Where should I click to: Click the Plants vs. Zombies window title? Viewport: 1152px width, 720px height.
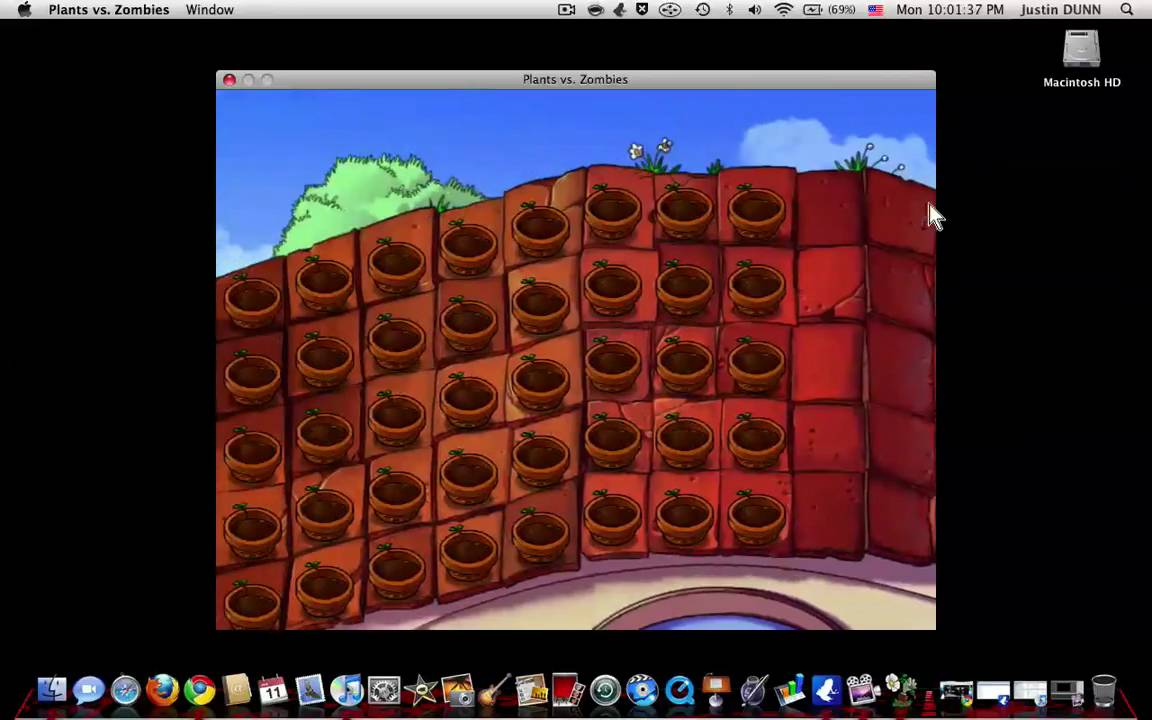coord(575,79)
